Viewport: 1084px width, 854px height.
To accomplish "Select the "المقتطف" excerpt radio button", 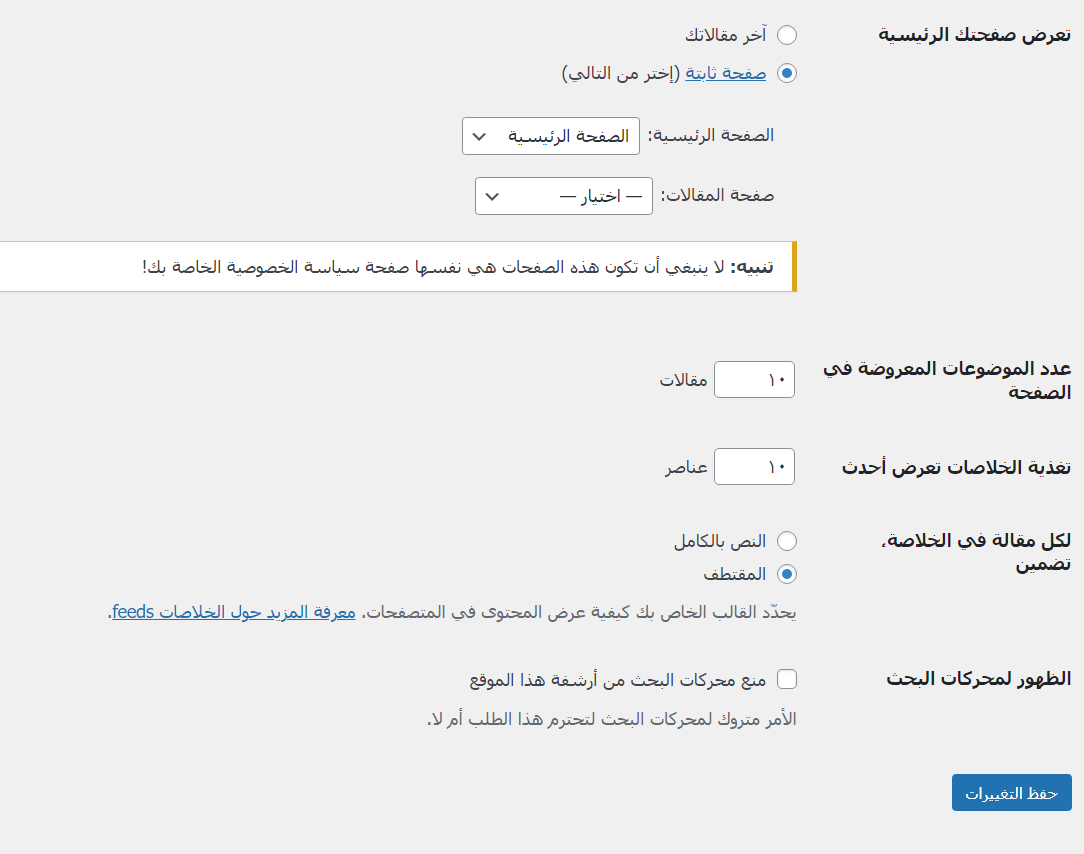I will (787, 574).
